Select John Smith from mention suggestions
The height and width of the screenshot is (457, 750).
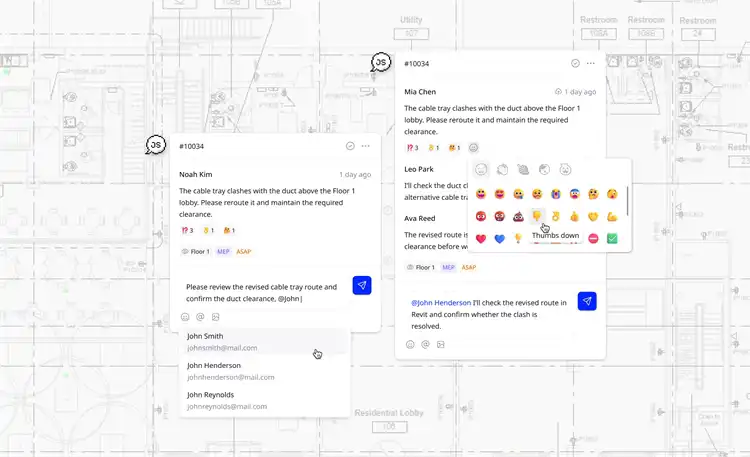point(264,342)
